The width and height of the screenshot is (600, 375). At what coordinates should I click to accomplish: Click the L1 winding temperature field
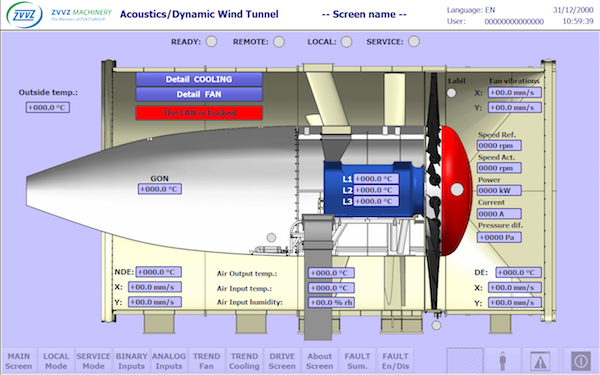coord(376,179)
